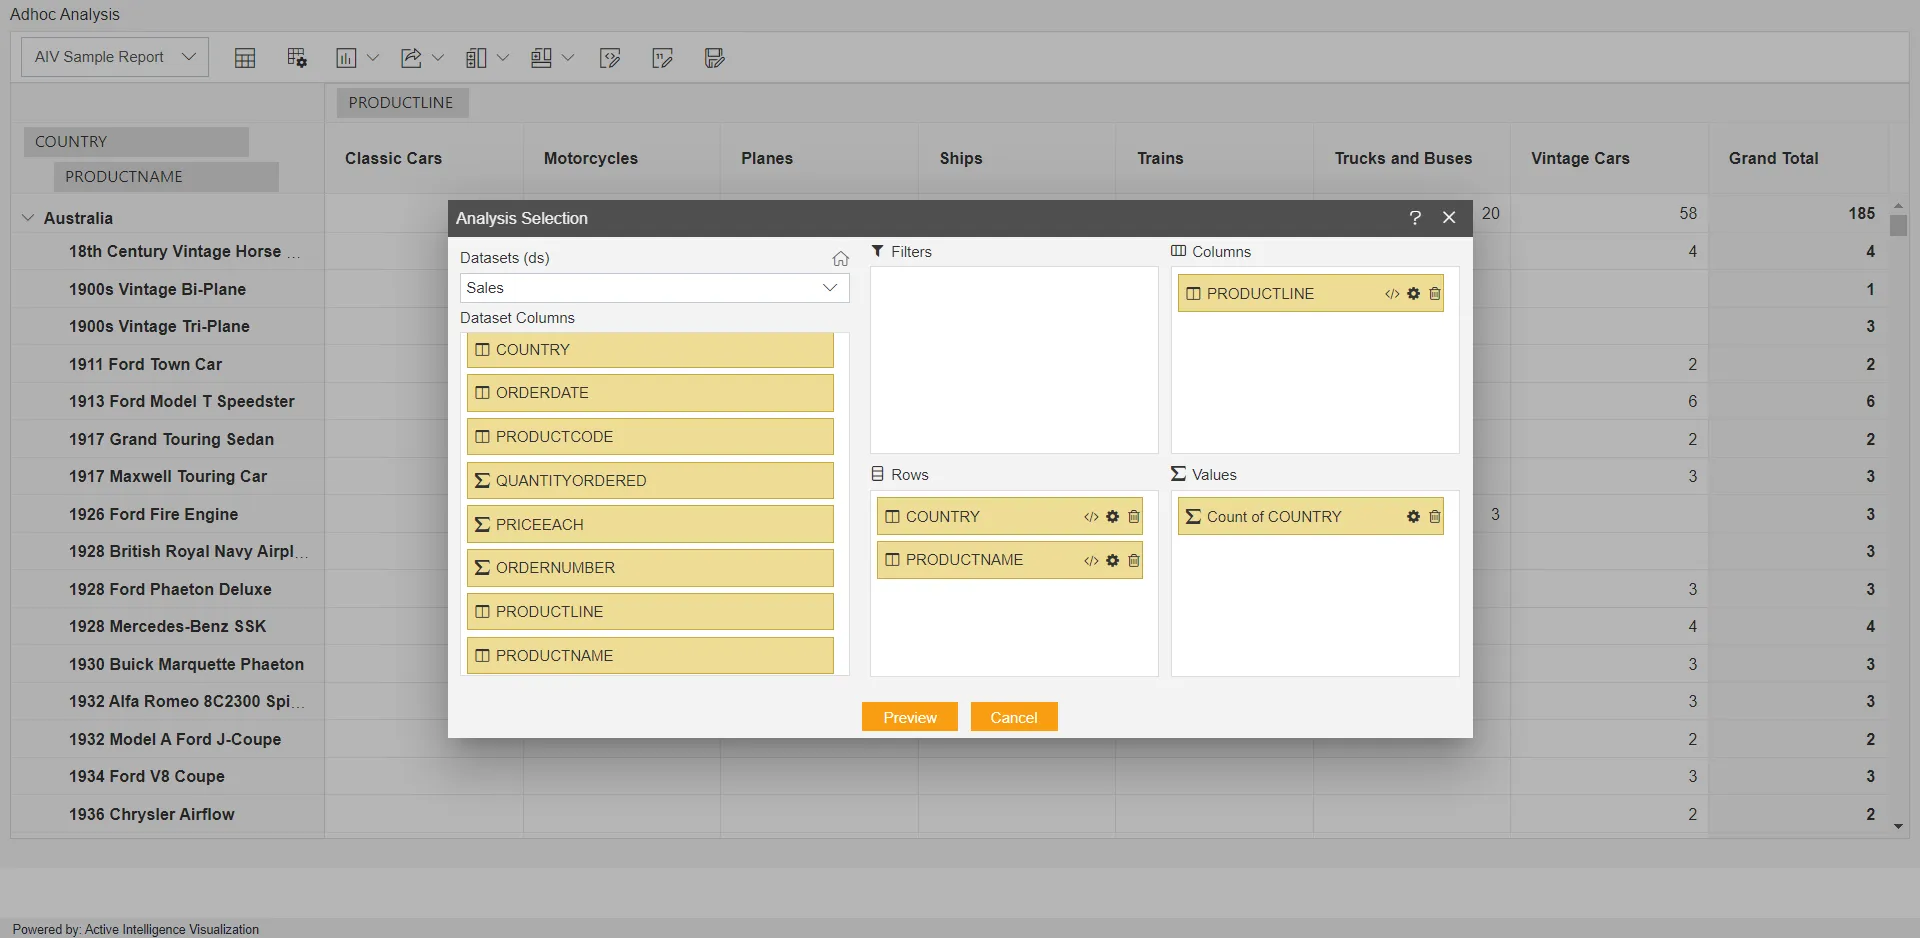
Task: Expand the export icon dropdown arrow
Action: pyautogui.click(x=438, y=58)
